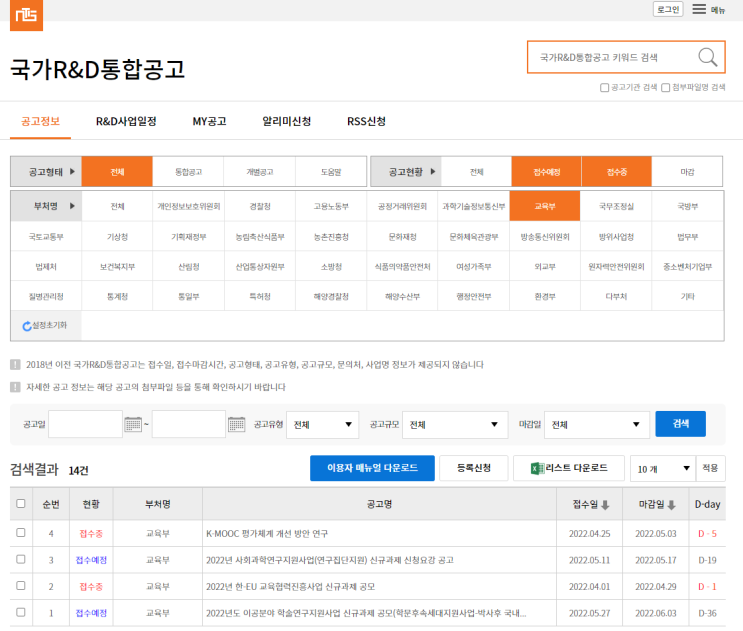
Task: Open the 공고규모 dropdown
Action: click(455, 424)
